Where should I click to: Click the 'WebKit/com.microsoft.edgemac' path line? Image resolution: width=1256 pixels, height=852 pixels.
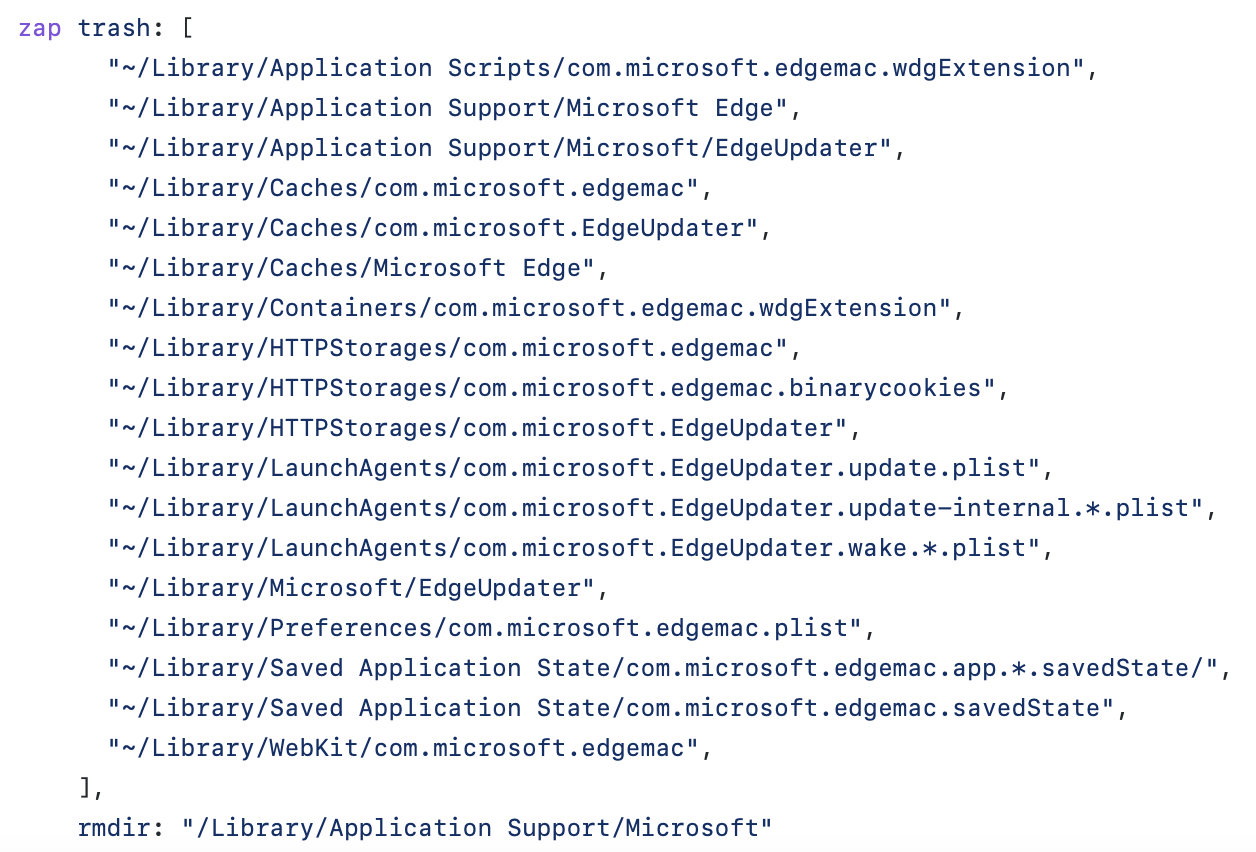click(x=410, y=748)
